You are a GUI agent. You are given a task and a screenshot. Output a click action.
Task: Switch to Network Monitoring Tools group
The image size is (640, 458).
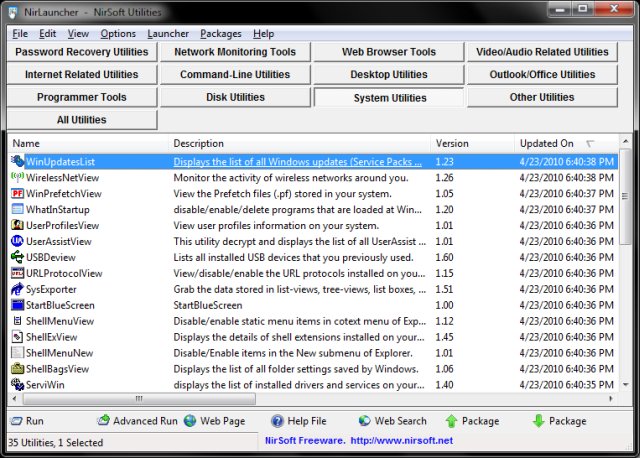[235, 52]
